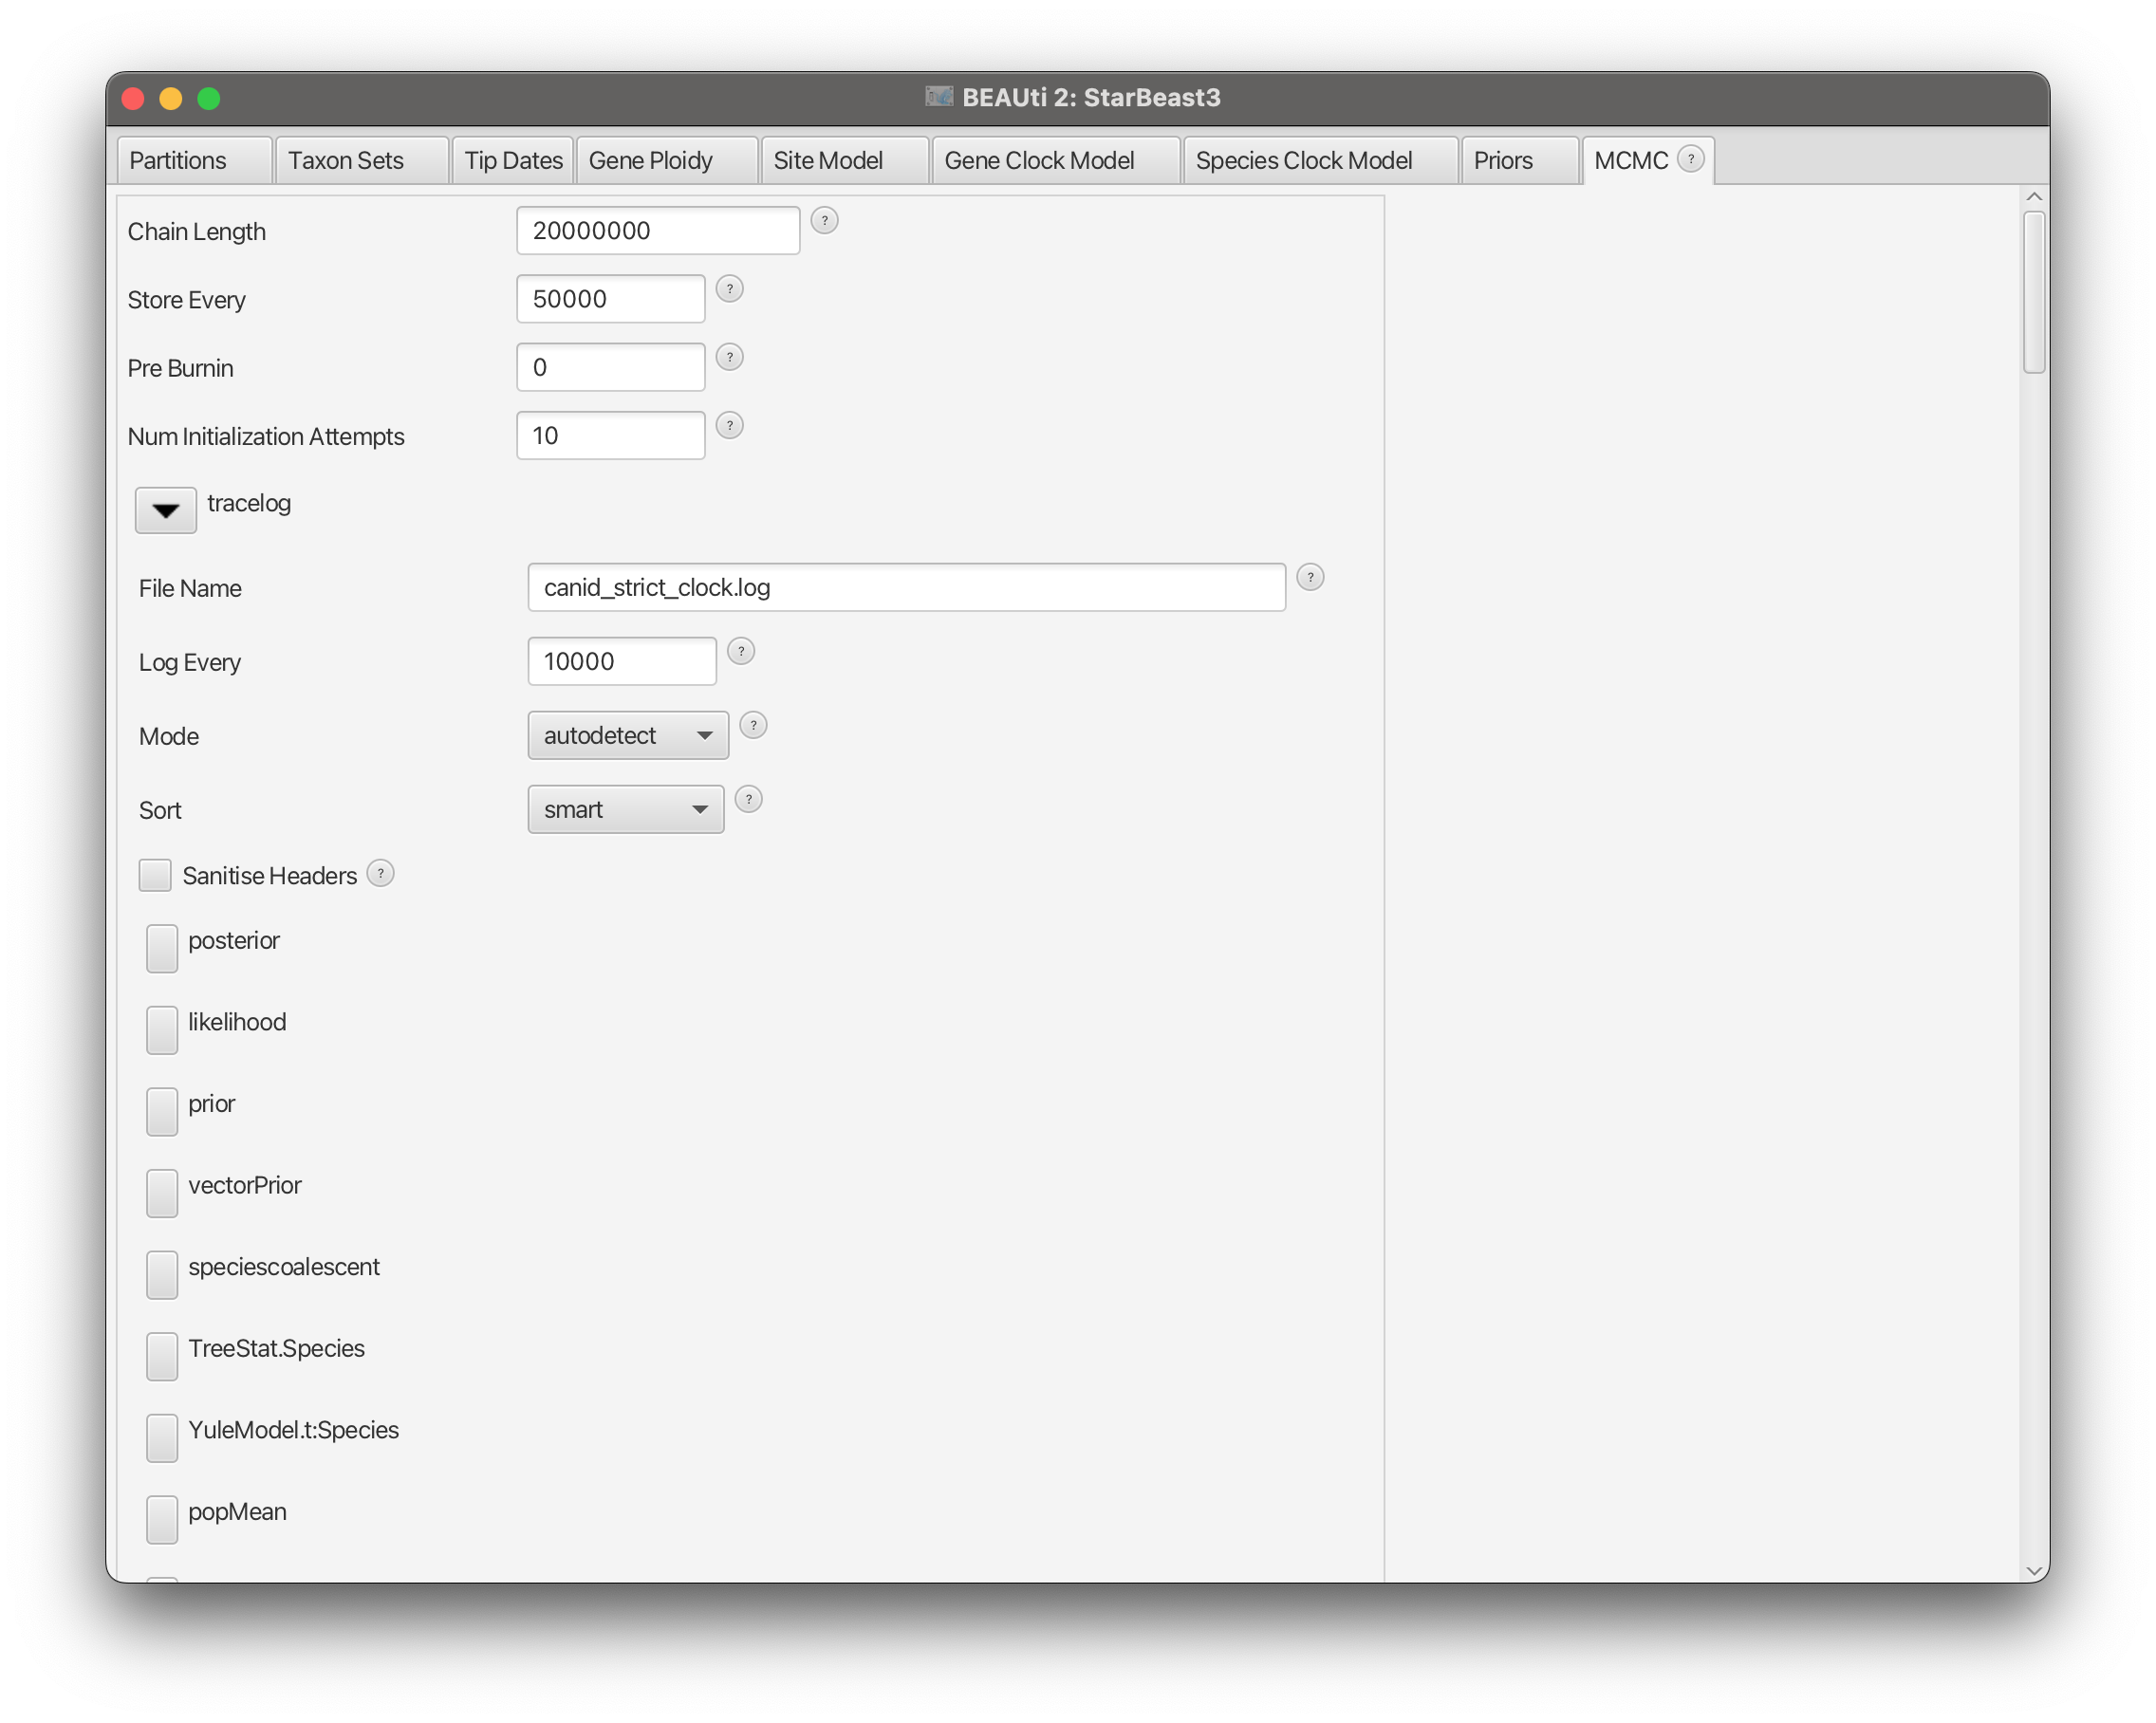Toggle the speciescoalescent logger button

tap(162, 1275)
